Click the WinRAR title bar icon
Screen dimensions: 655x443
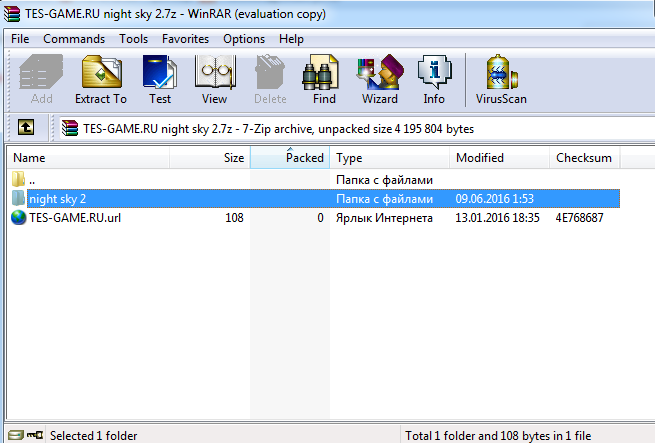tap(12, 13)
